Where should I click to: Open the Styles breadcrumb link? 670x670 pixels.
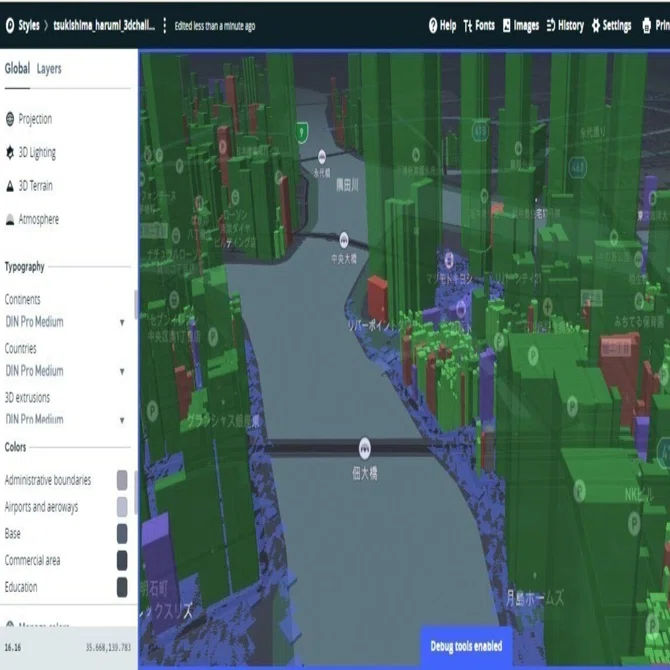point(29,26)
